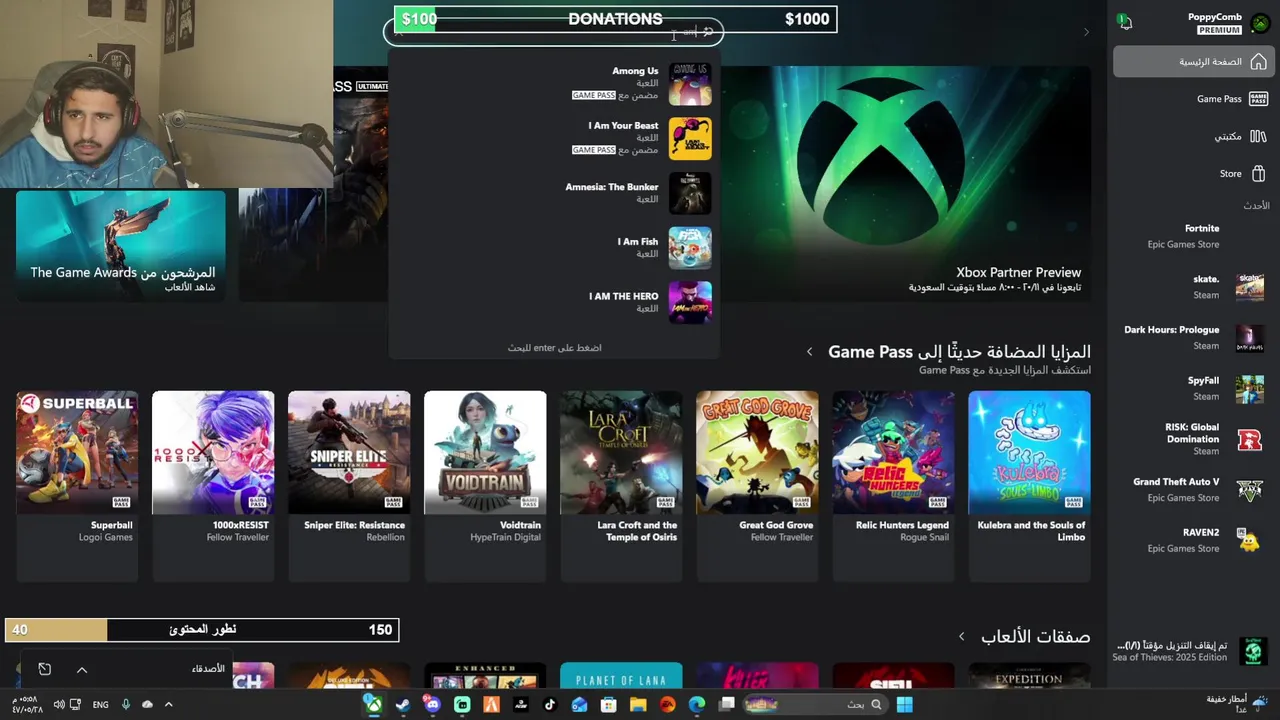Expand the system tray hidden icons chevron
This screenshot has height=720, width=1280.
168,705
